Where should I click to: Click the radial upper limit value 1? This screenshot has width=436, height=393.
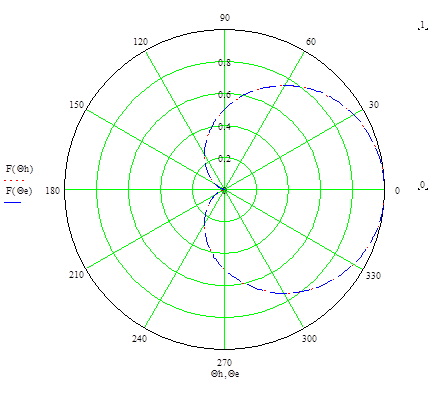pyautogui.click(x=423, y=25)
